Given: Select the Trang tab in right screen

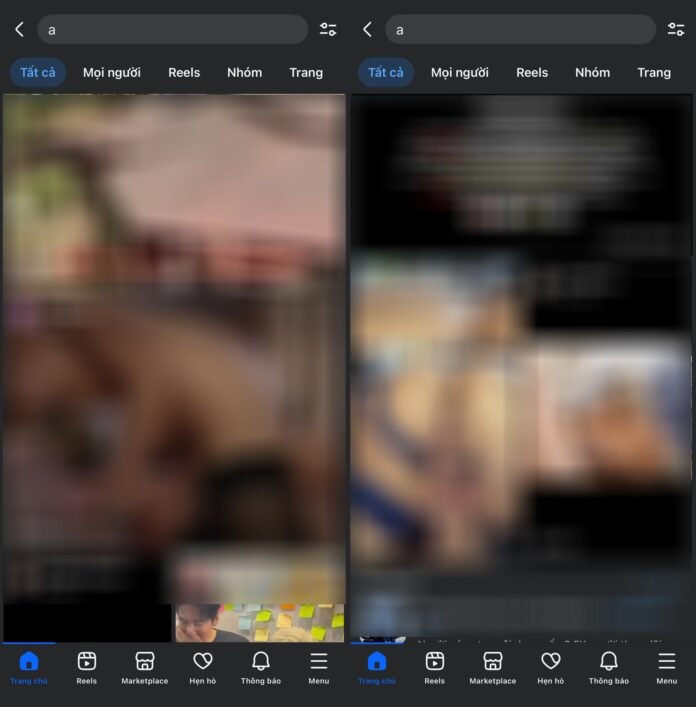Looking at the screenshot, I should 654,72.
